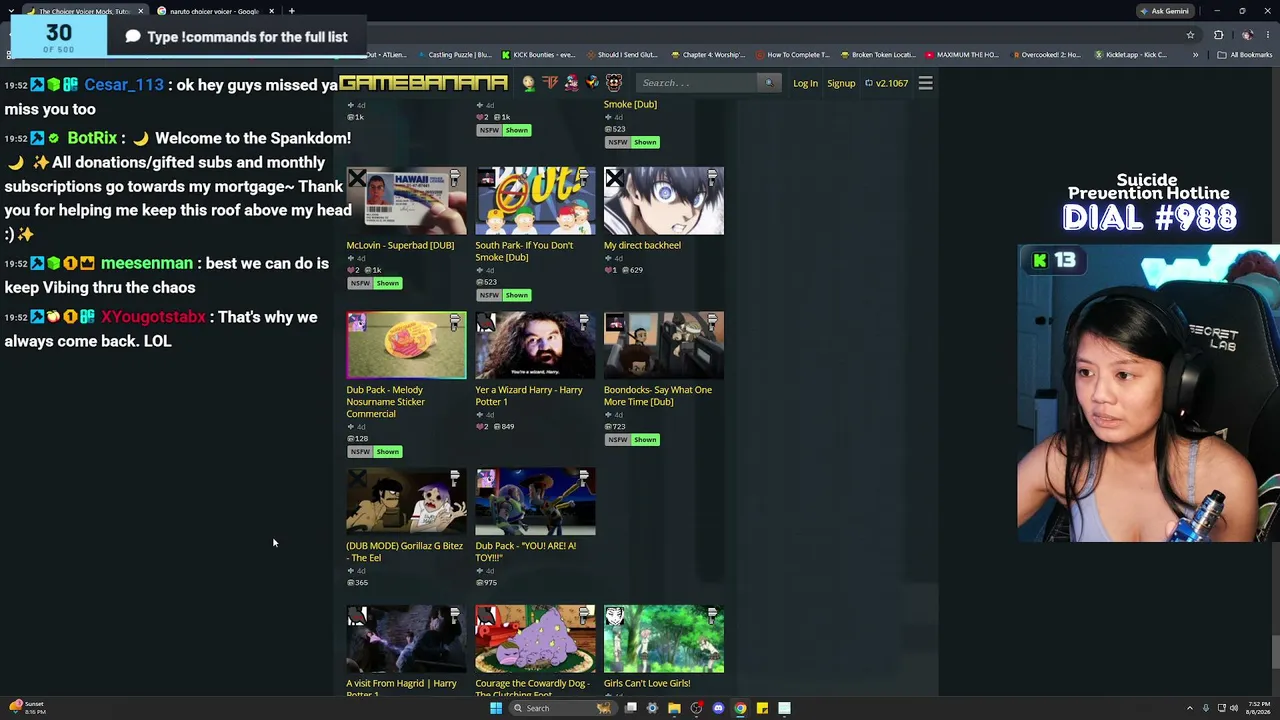Open the Girls Can't Love Girls thumbnail
The width and height of the screenshot is (1280, 720).
click(664, 639)
